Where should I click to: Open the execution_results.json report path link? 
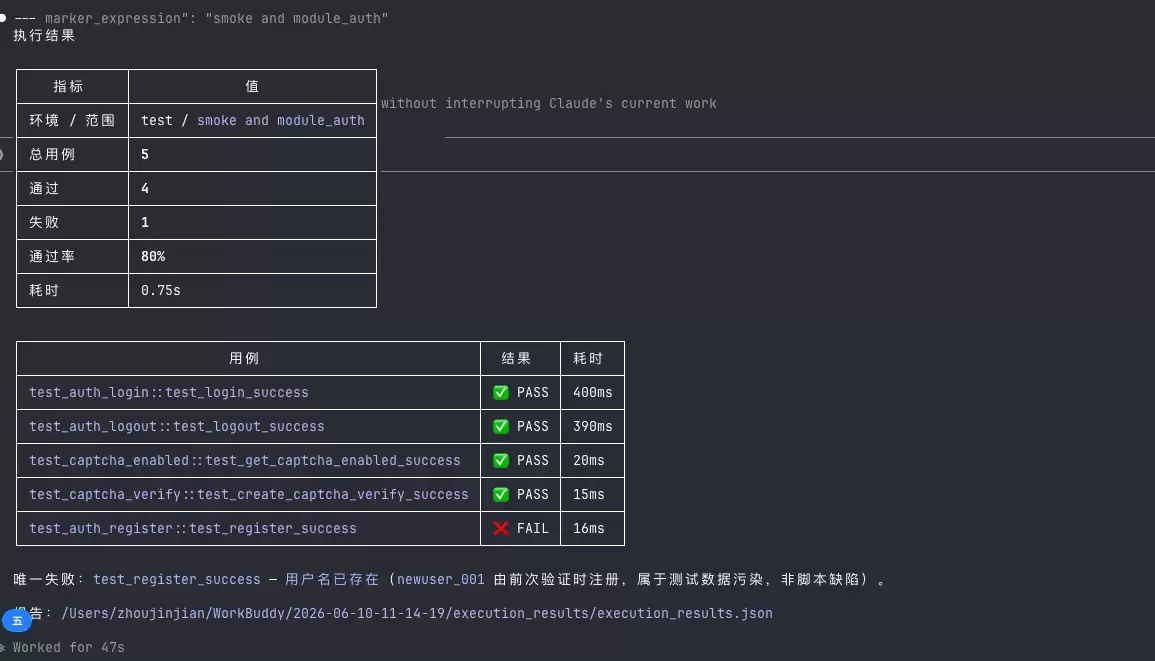click(x=417, y=613)
